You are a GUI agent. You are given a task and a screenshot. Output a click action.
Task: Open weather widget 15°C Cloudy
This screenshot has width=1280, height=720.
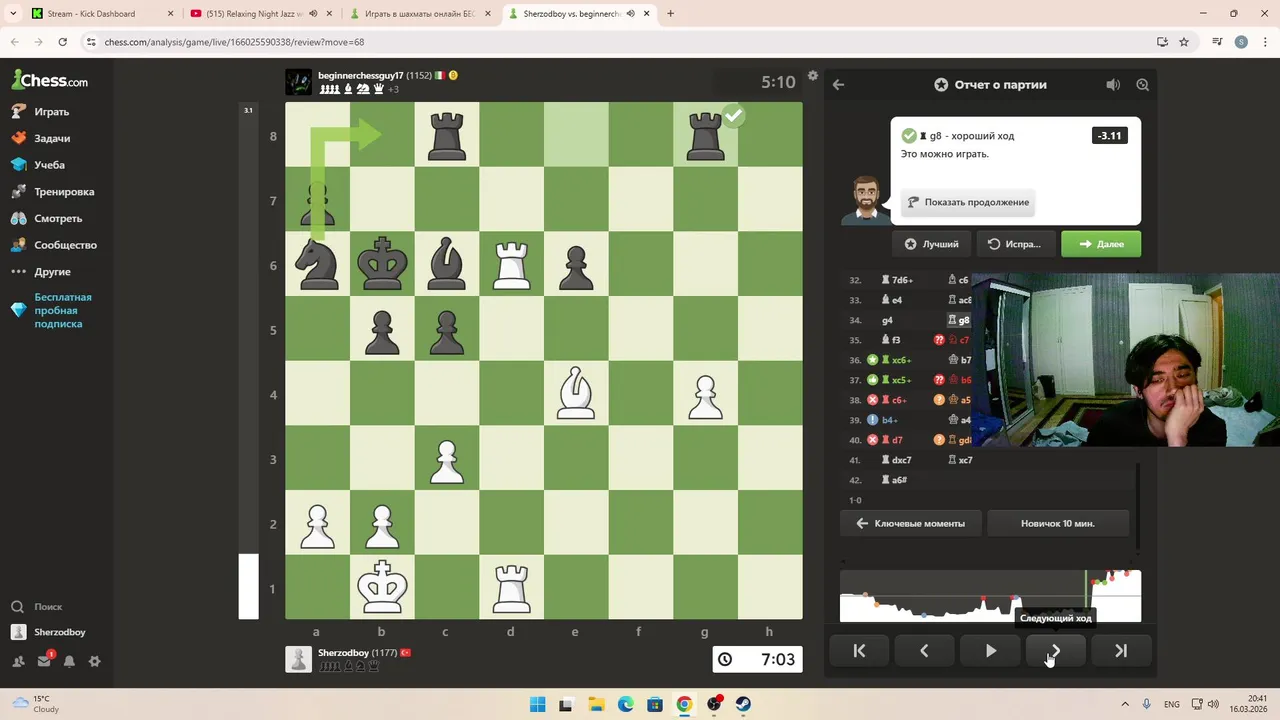(36, 704)
